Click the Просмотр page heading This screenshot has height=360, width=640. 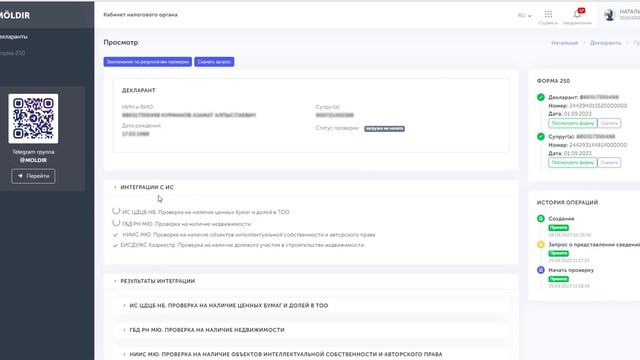(121, 42)
